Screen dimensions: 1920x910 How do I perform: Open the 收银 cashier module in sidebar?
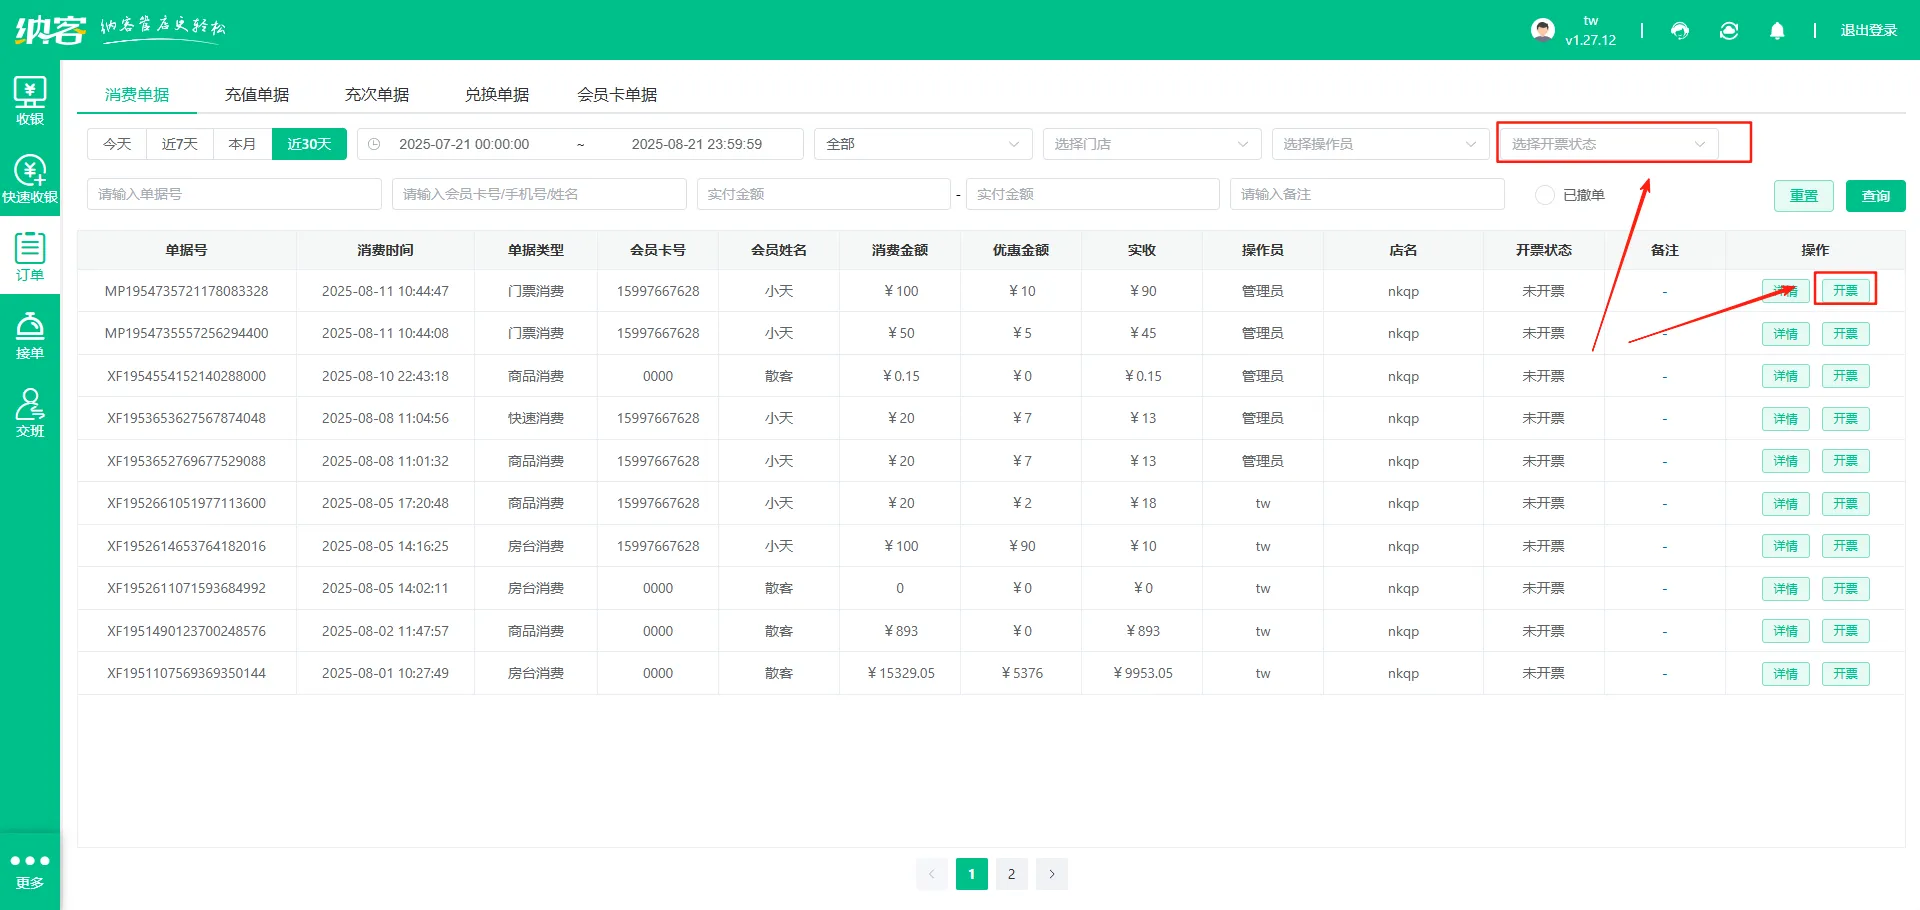pos(30,100)
